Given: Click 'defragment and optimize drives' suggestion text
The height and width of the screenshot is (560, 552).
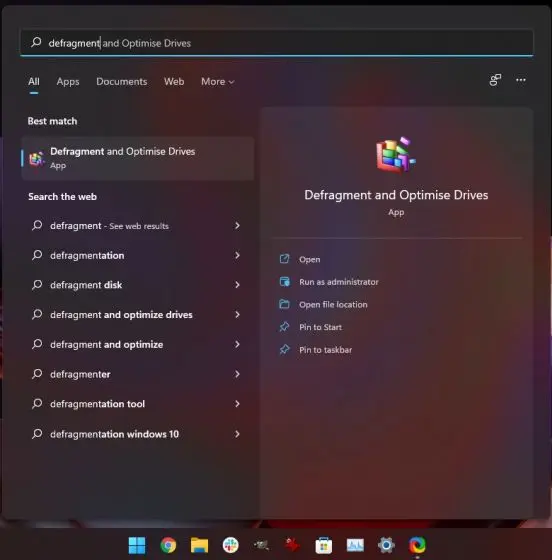Looking at the screenshot, I should click(121, 315).
